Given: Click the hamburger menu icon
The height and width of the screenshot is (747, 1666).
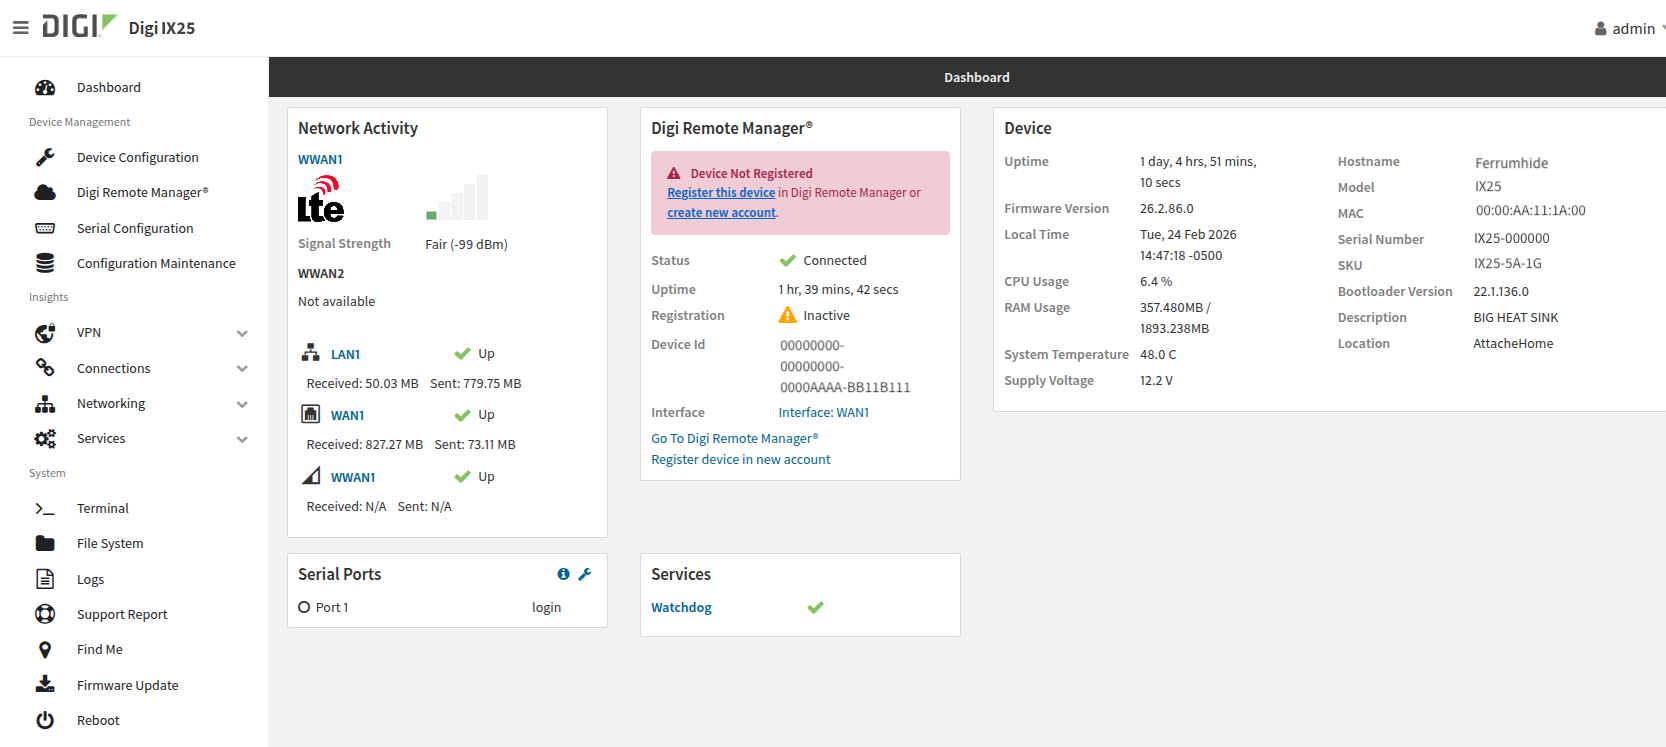Looking at the screenshot, I should [x=20, y=28].
